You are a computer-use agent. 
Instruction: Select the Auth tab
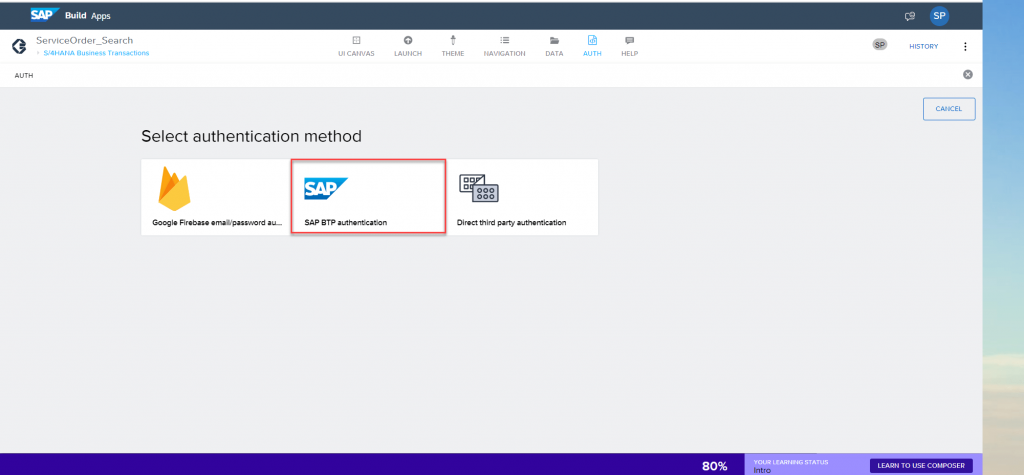point(592,46)
